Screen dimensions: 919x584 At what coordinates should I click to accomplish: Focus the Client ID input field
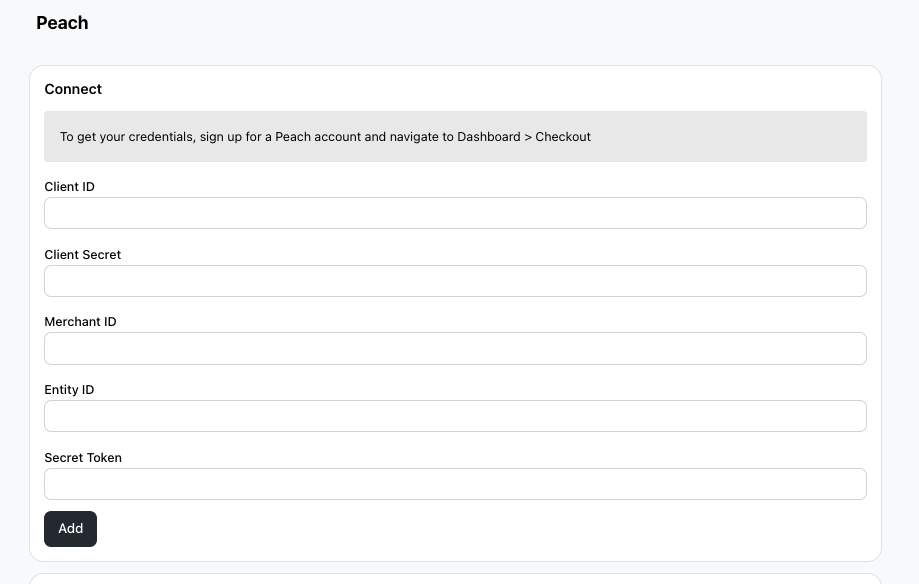455,213
